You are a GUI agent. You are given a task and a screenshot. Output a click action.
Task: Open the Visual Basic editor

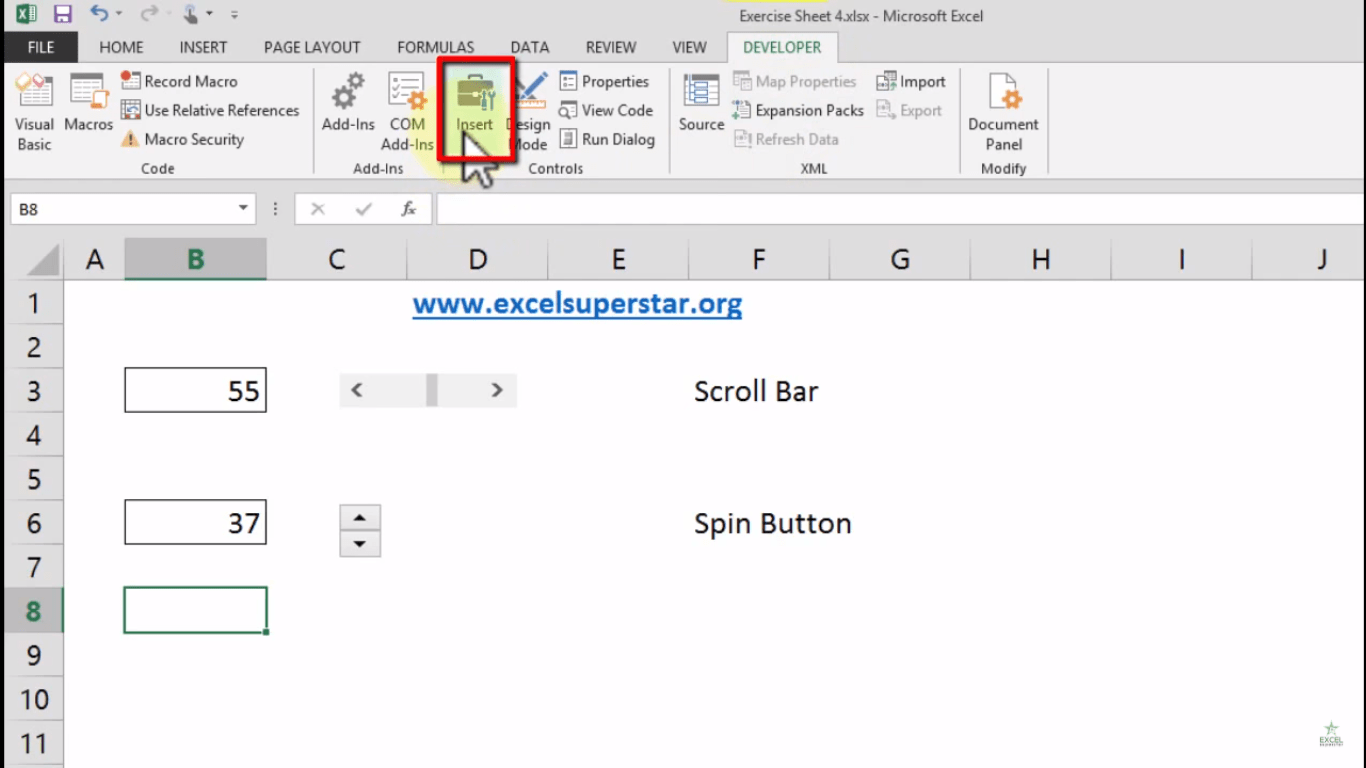(x=34, y=113)
